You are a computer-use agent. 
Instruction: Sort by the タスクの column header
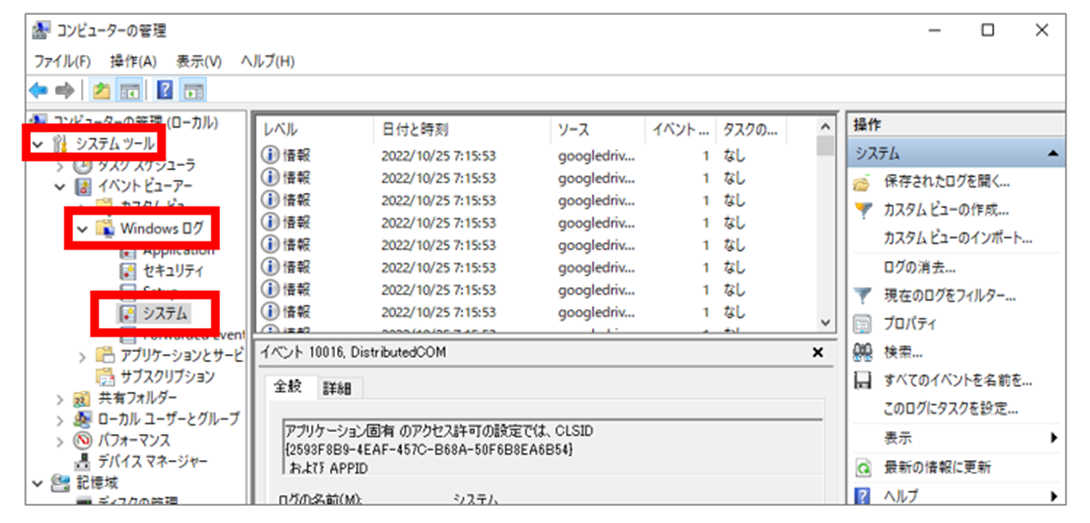(752, 129)
